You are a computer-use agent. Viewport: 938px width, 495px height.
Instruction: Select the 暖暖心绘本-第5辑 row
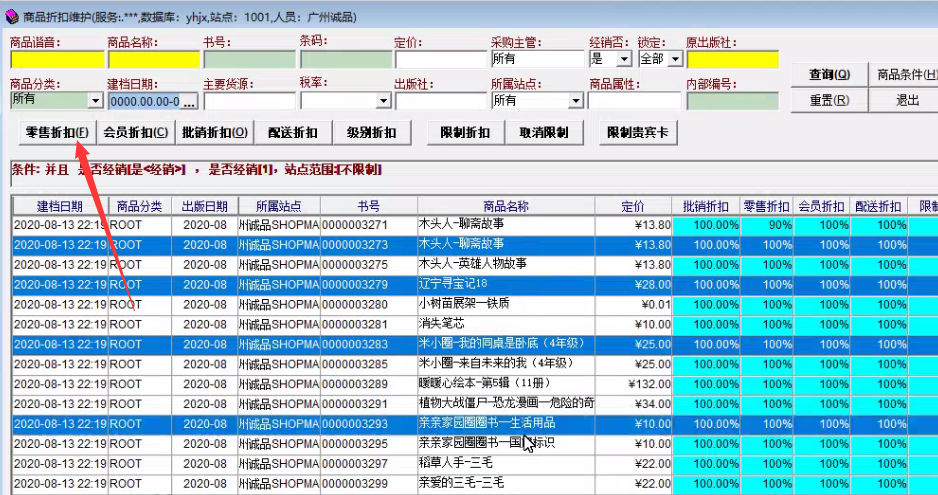pos(473,384)
